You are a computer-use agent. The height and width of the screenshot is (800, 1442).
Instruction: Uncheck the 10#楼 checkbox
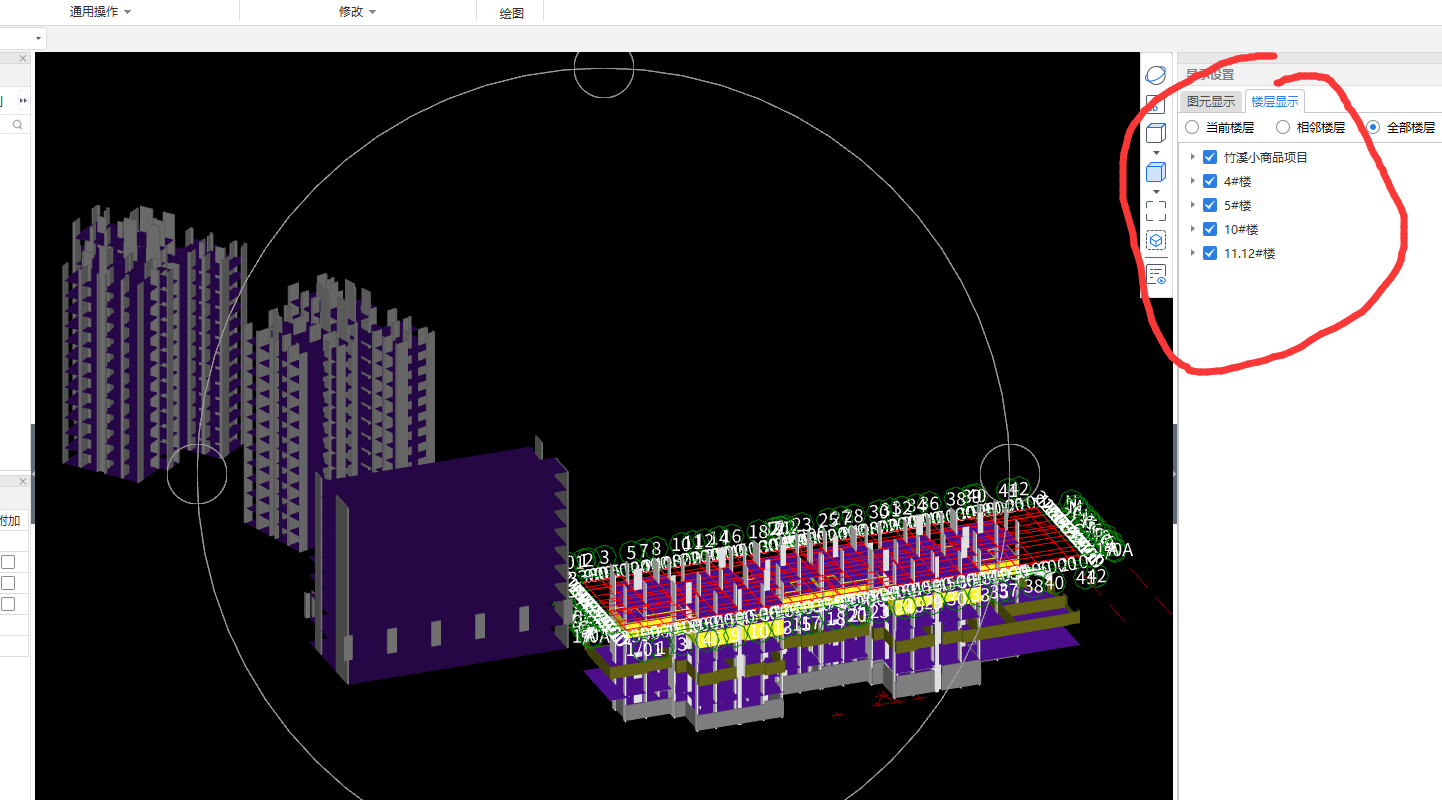pos(1210,229)
